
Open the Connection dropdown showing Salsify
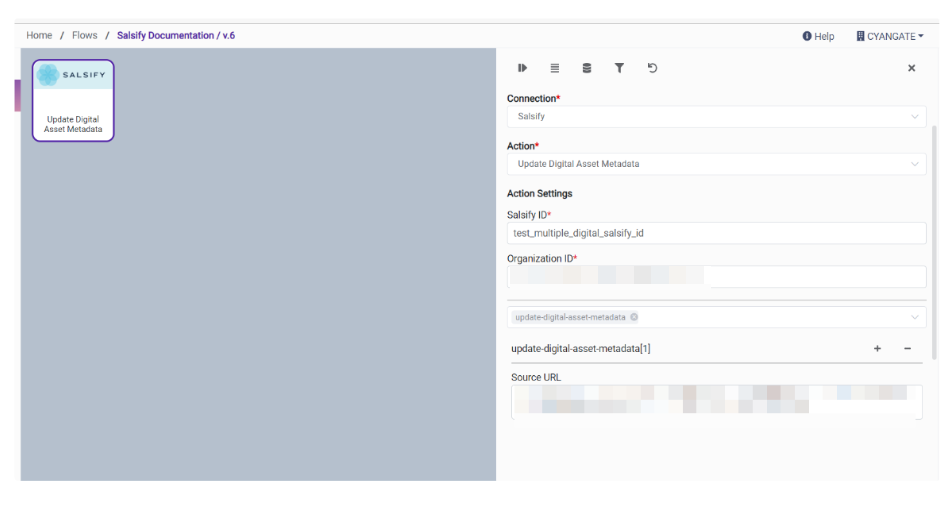click(716, 117)
